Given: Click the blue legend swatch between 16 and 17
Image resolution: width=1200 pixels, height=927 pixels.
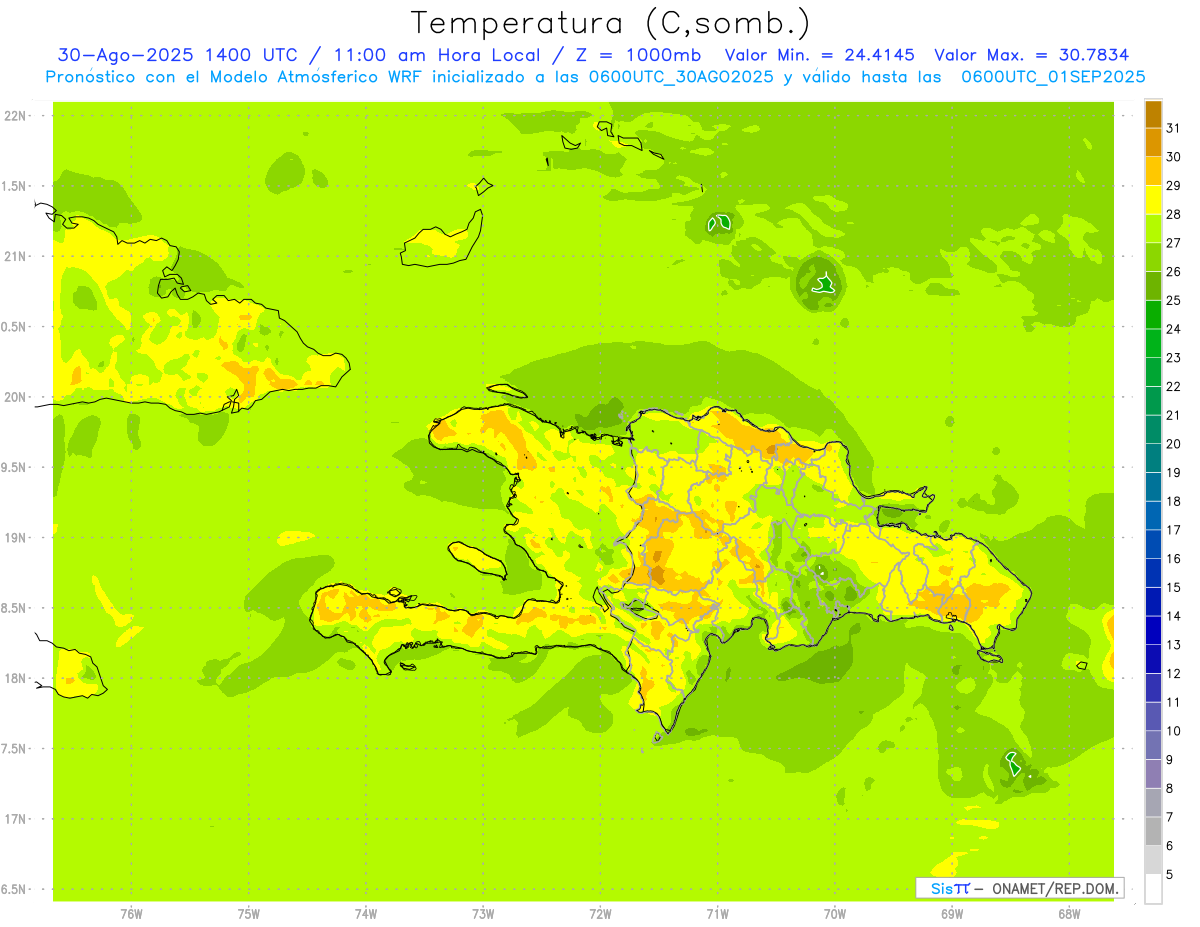Looking at the screenshot, I should pos(1153,544).
